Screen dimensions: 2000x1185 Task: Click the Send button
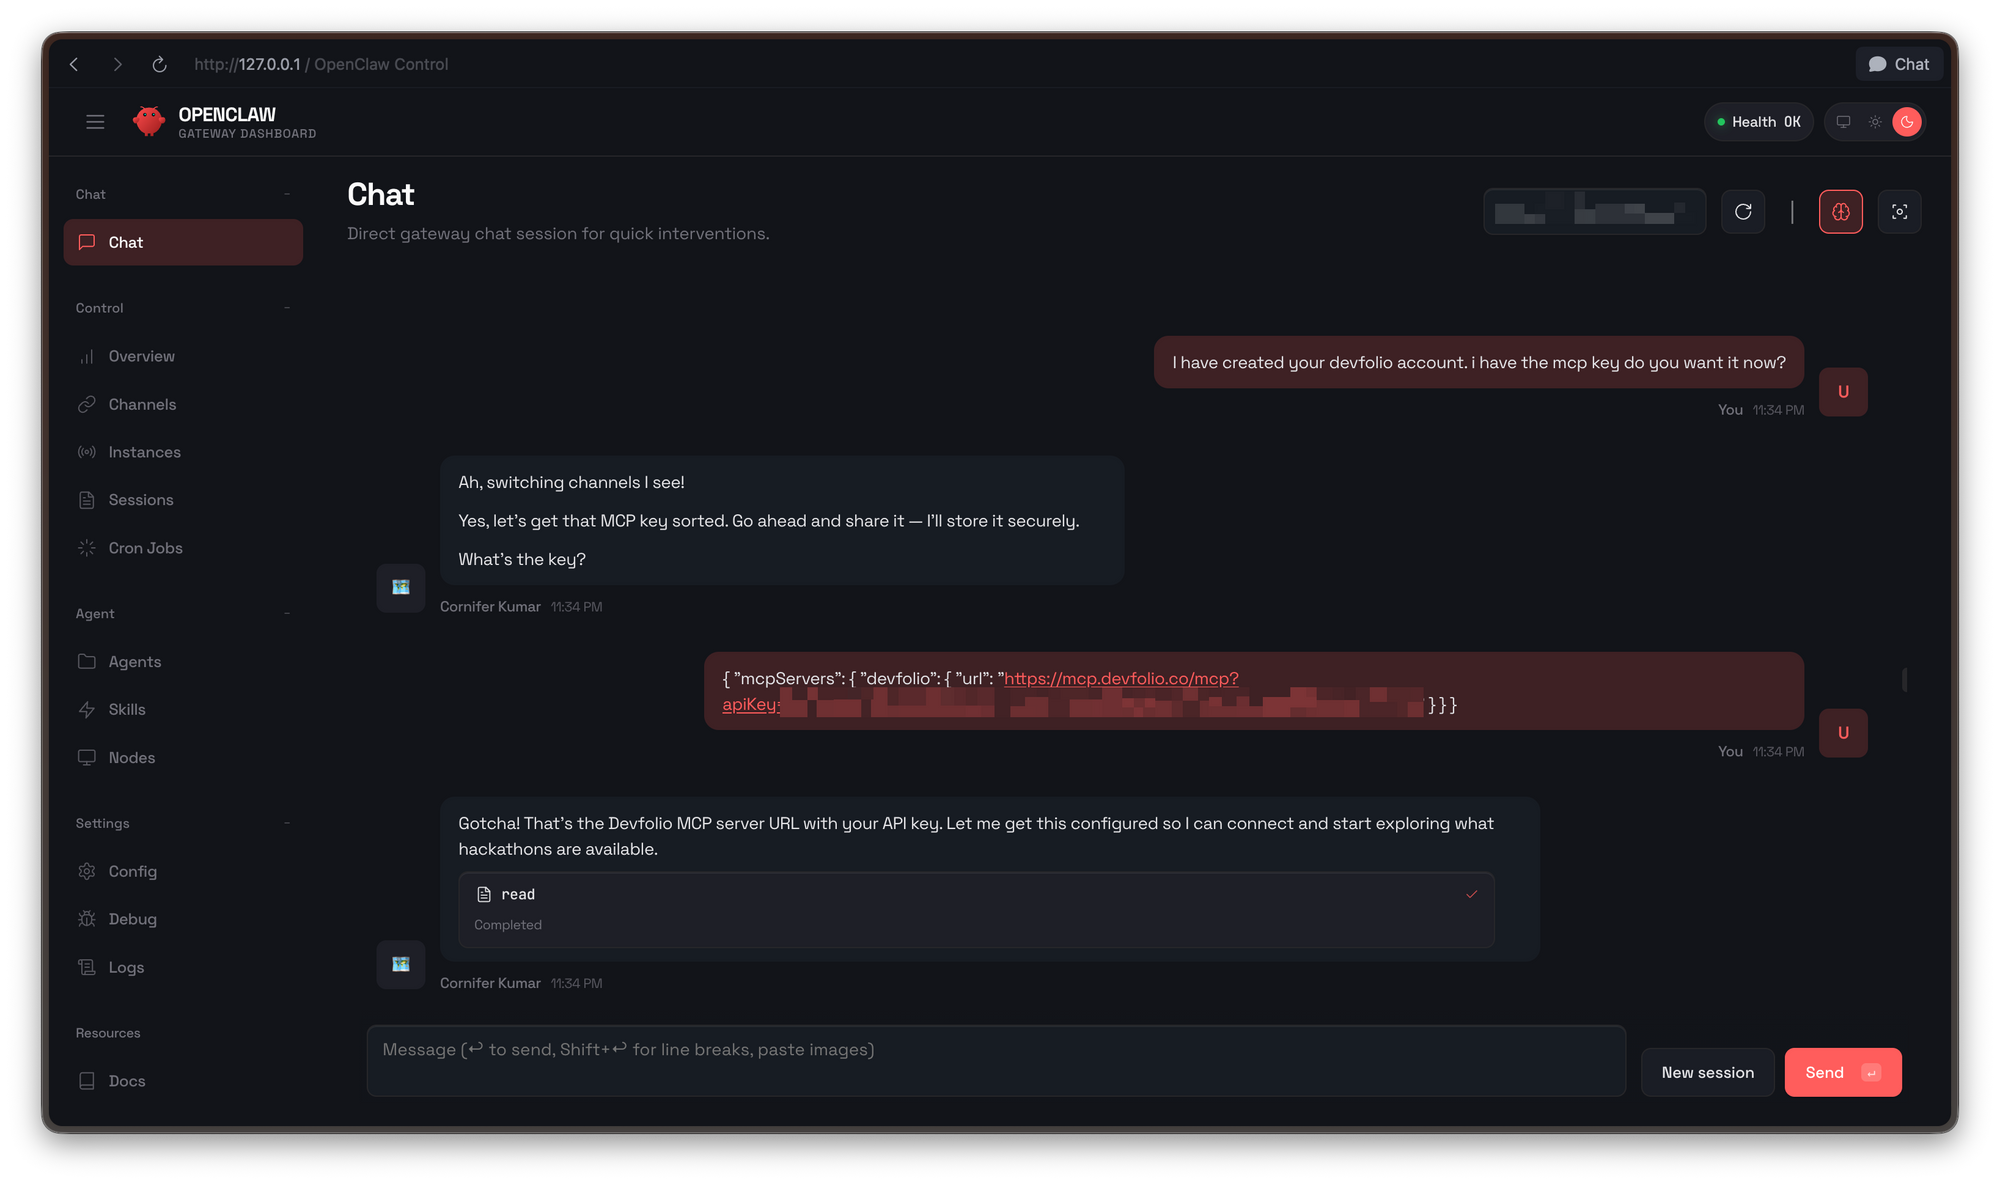[1842, 1072]
